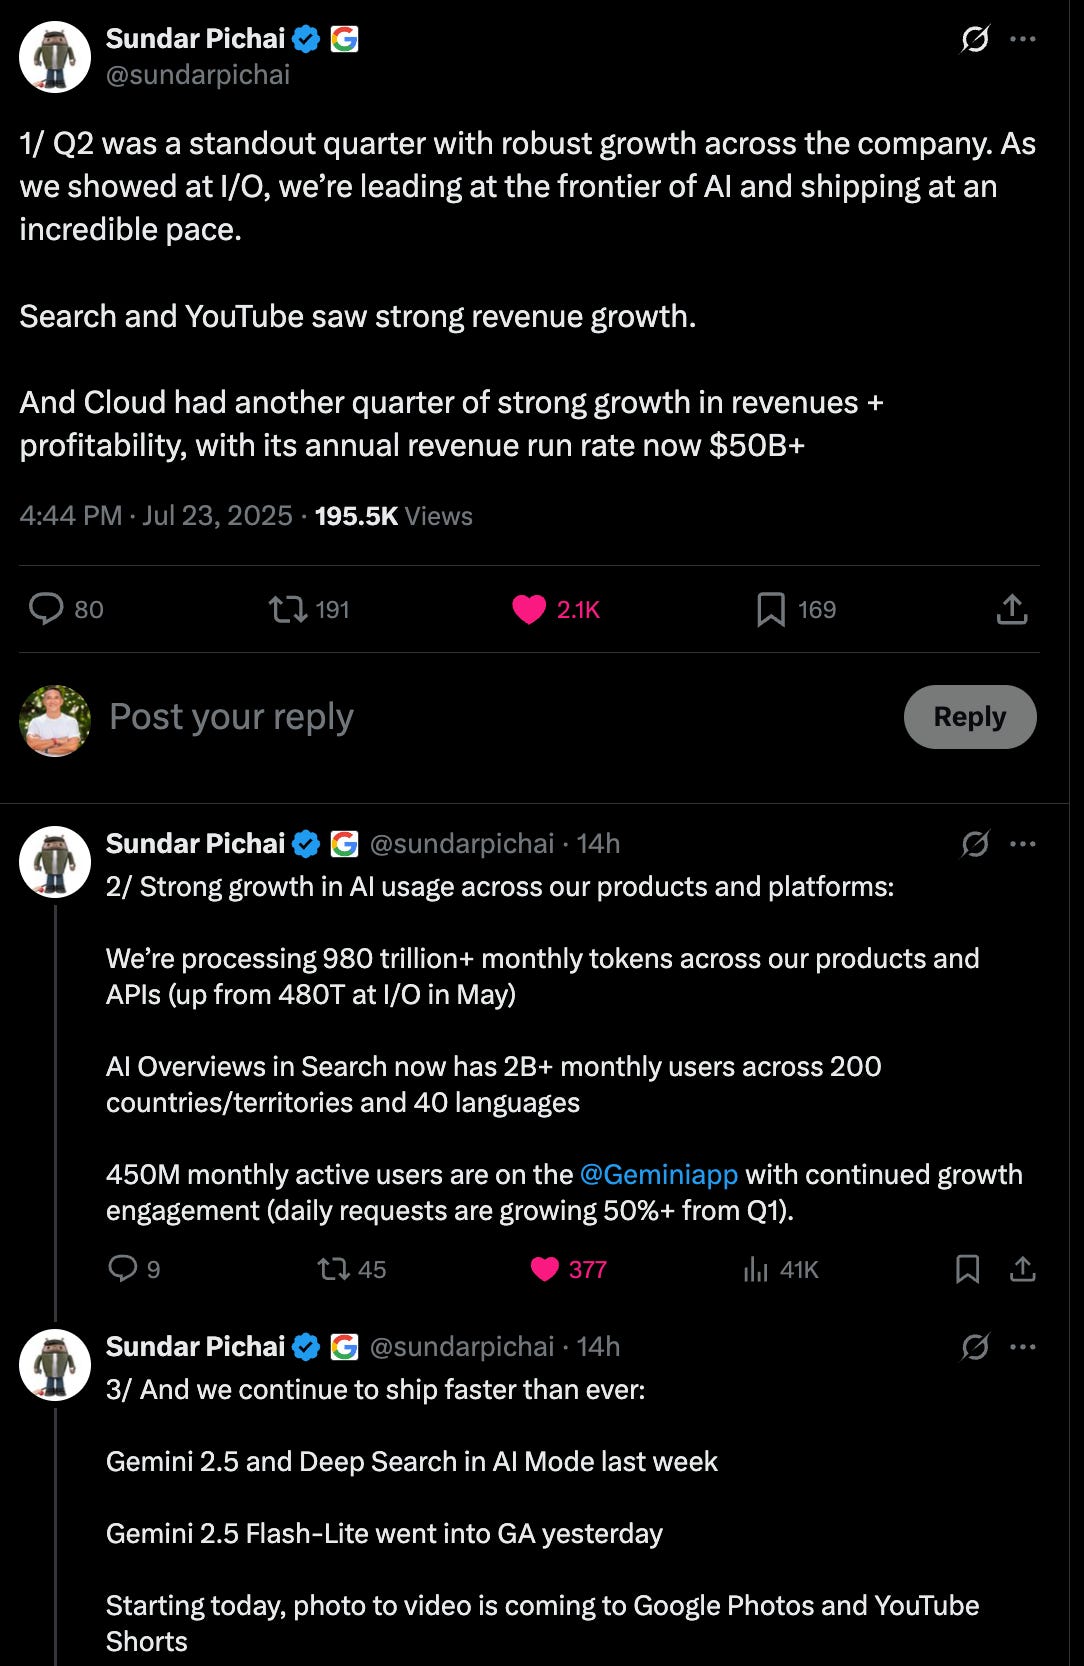Click the reply comment icon showing 80
The height and width of the screenshot is (1666, 1084).
pos(46,609)
